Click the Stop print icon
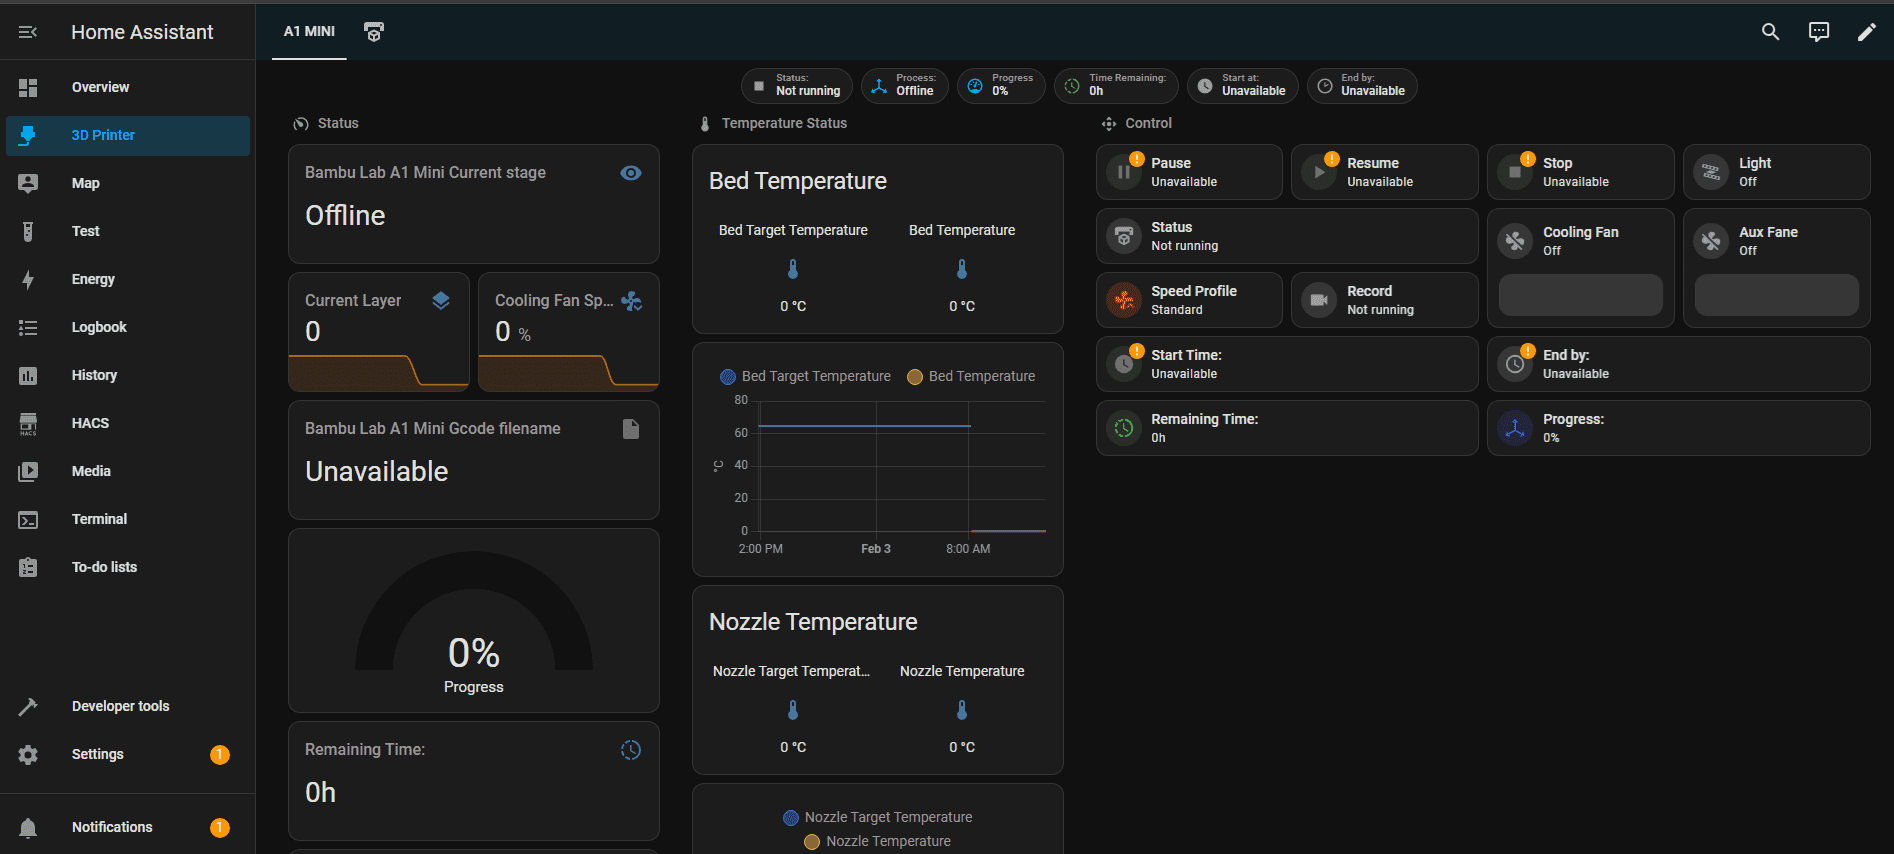 click(x=1515, y=172)
